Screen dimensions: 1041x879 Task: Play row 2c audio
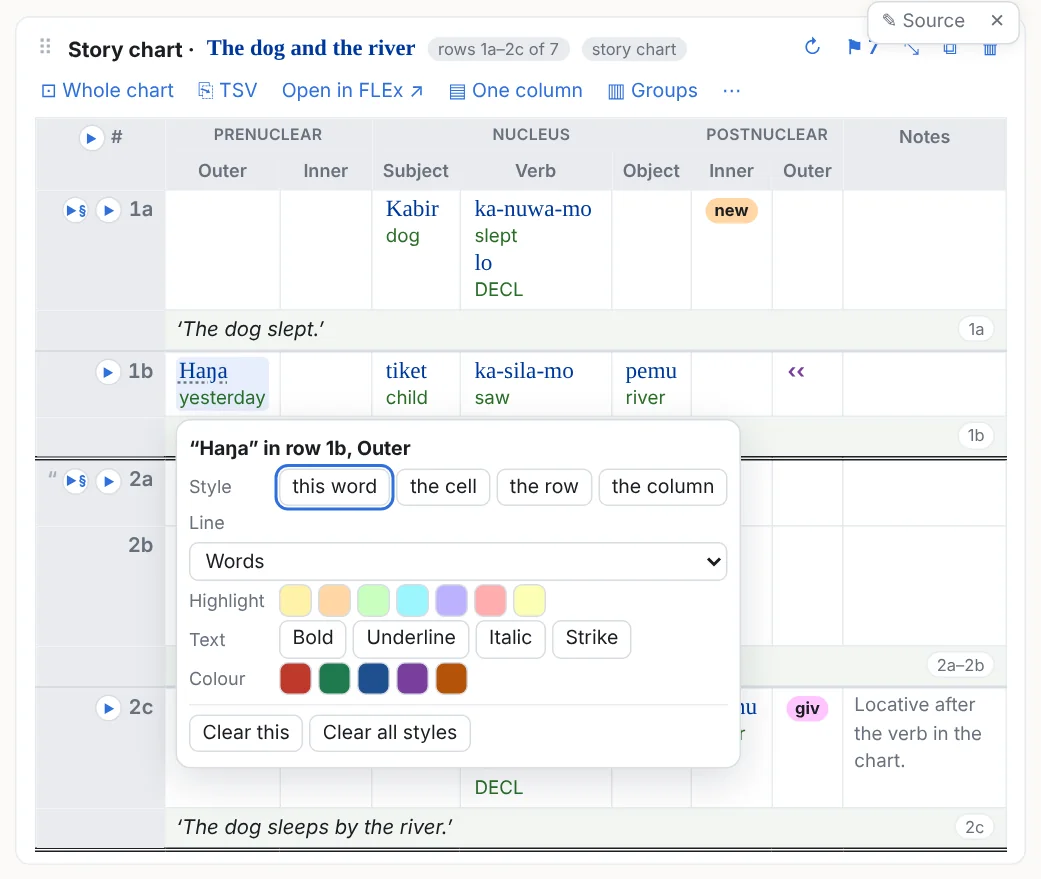click(108, 708)
